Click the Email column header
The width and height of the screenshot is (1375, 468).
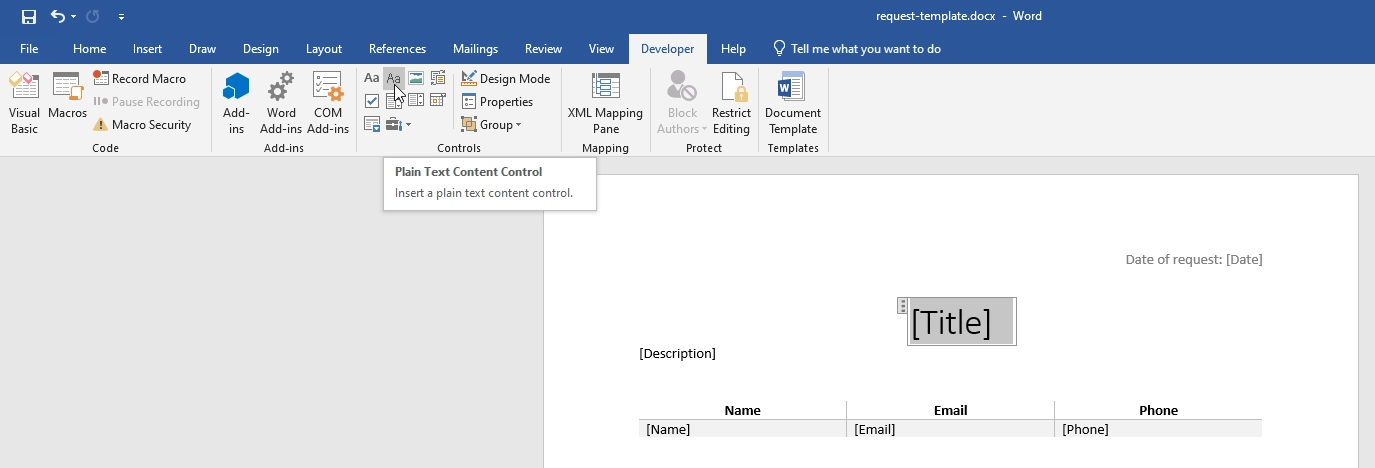pos(951,410)
